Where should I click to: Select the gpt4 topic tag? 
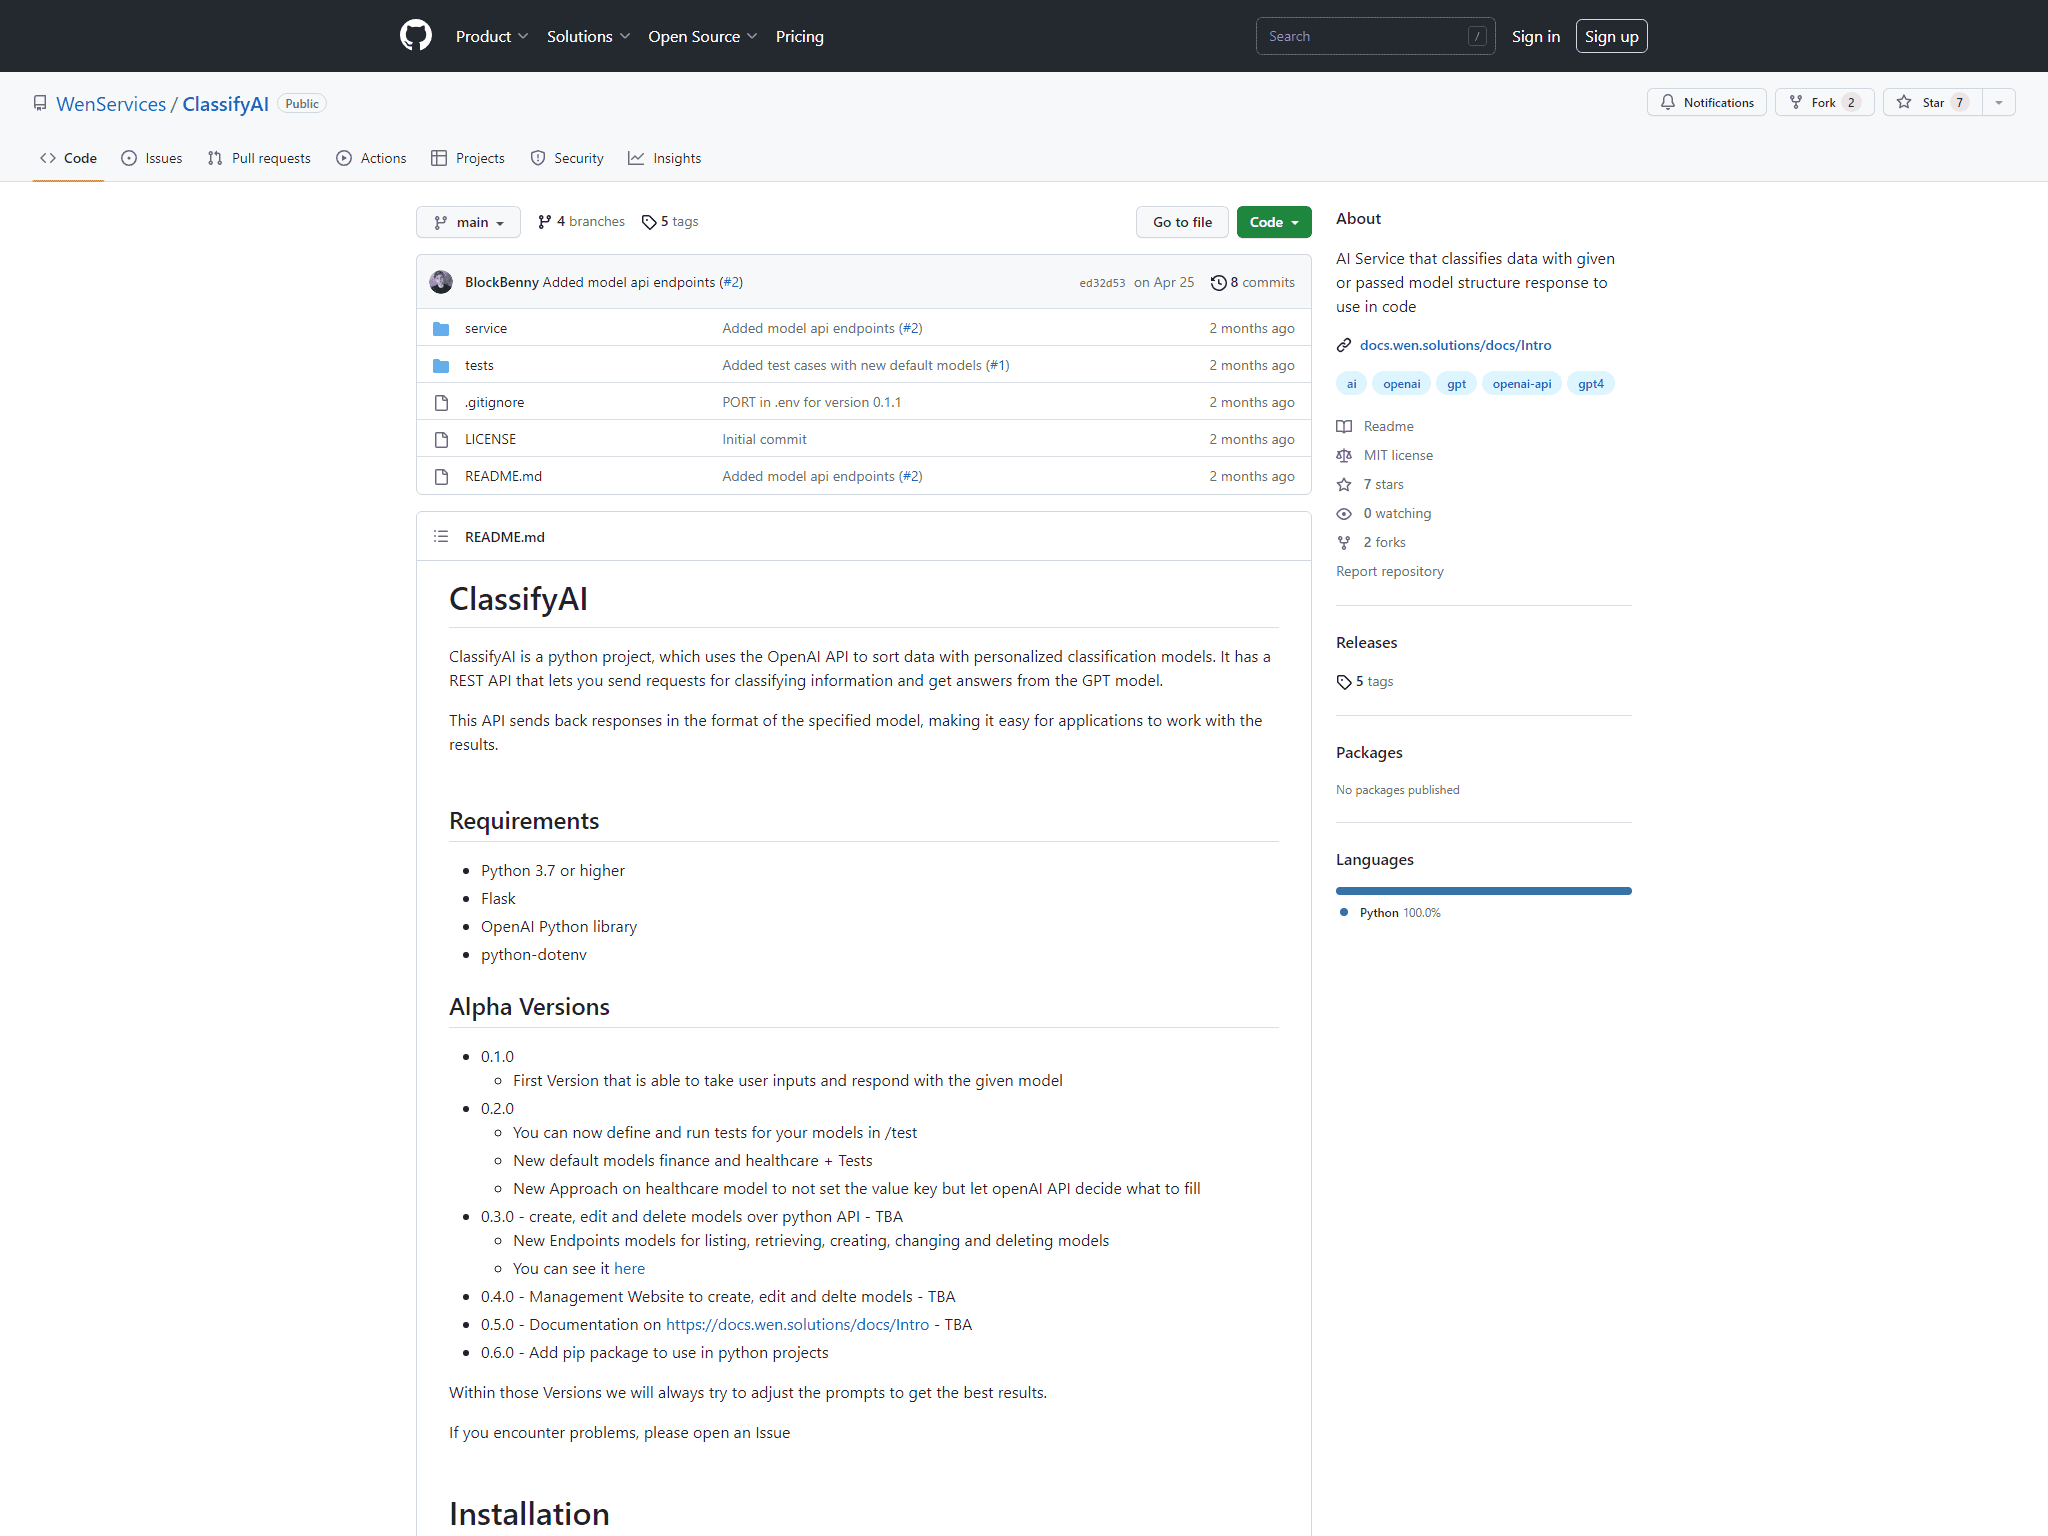click(x=1590, y=384)
